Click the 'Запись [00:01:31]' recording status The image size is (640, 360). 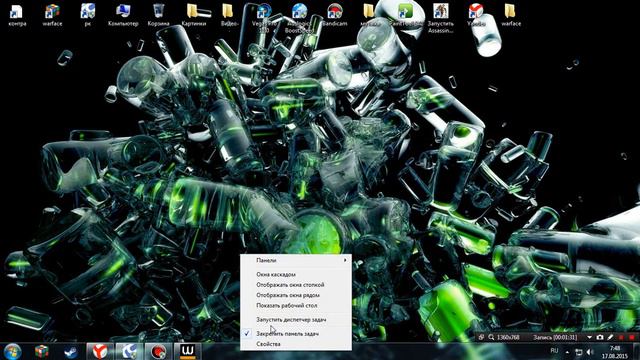point(555,337)
